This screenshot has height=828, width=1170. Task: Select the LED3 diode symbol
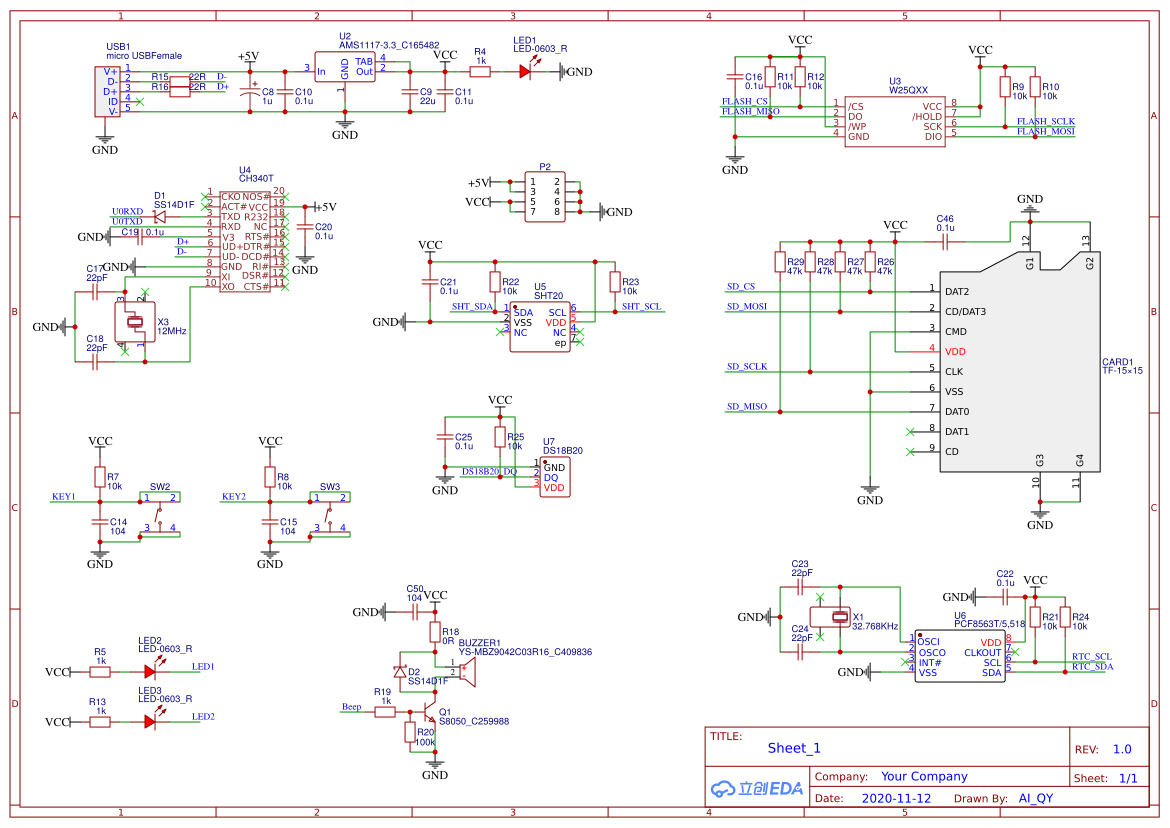151,721
